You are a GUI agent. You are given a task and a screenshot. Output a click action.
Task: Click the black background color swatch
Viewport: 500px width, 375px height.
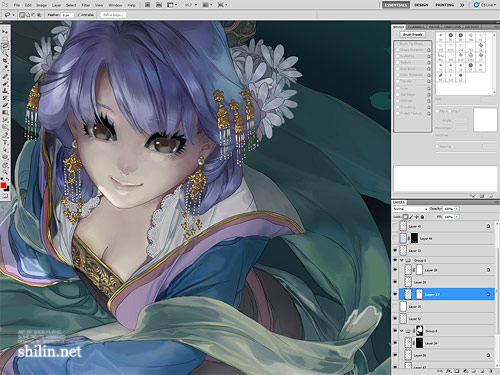pos(8,189)
